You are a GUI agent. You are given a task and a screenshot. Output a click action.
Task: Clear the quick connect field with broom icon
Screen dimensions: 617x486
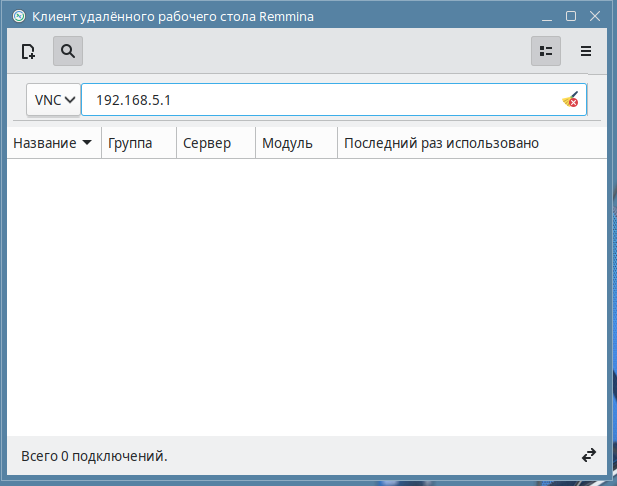570,100
